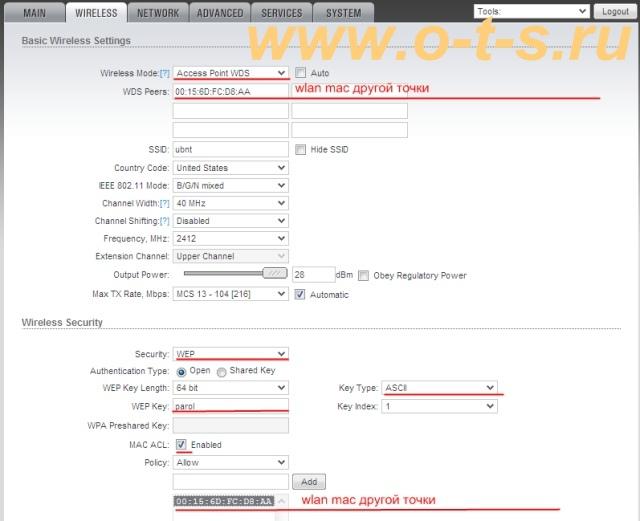Click the third-row right WDS Peers field

pos(349,130)
